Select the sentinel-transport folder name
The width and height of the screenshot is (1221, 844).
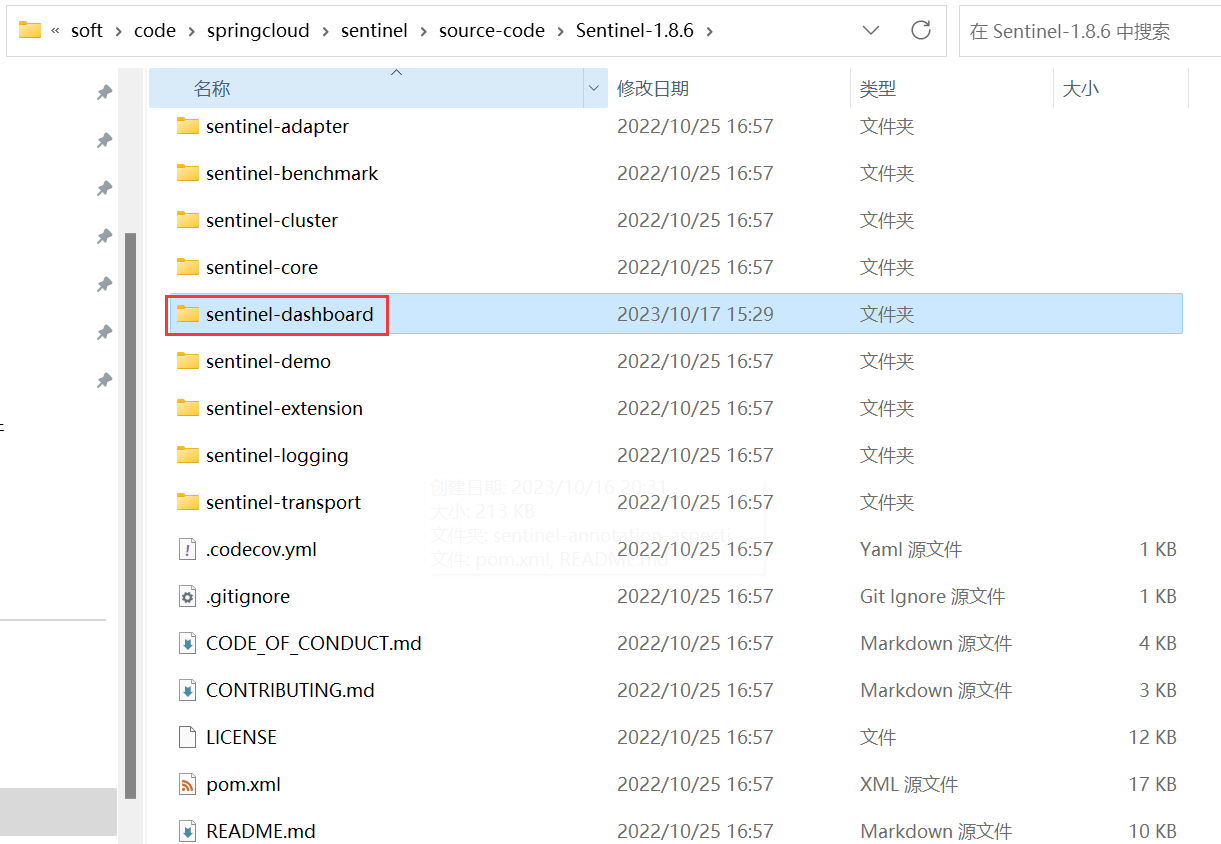283,502
